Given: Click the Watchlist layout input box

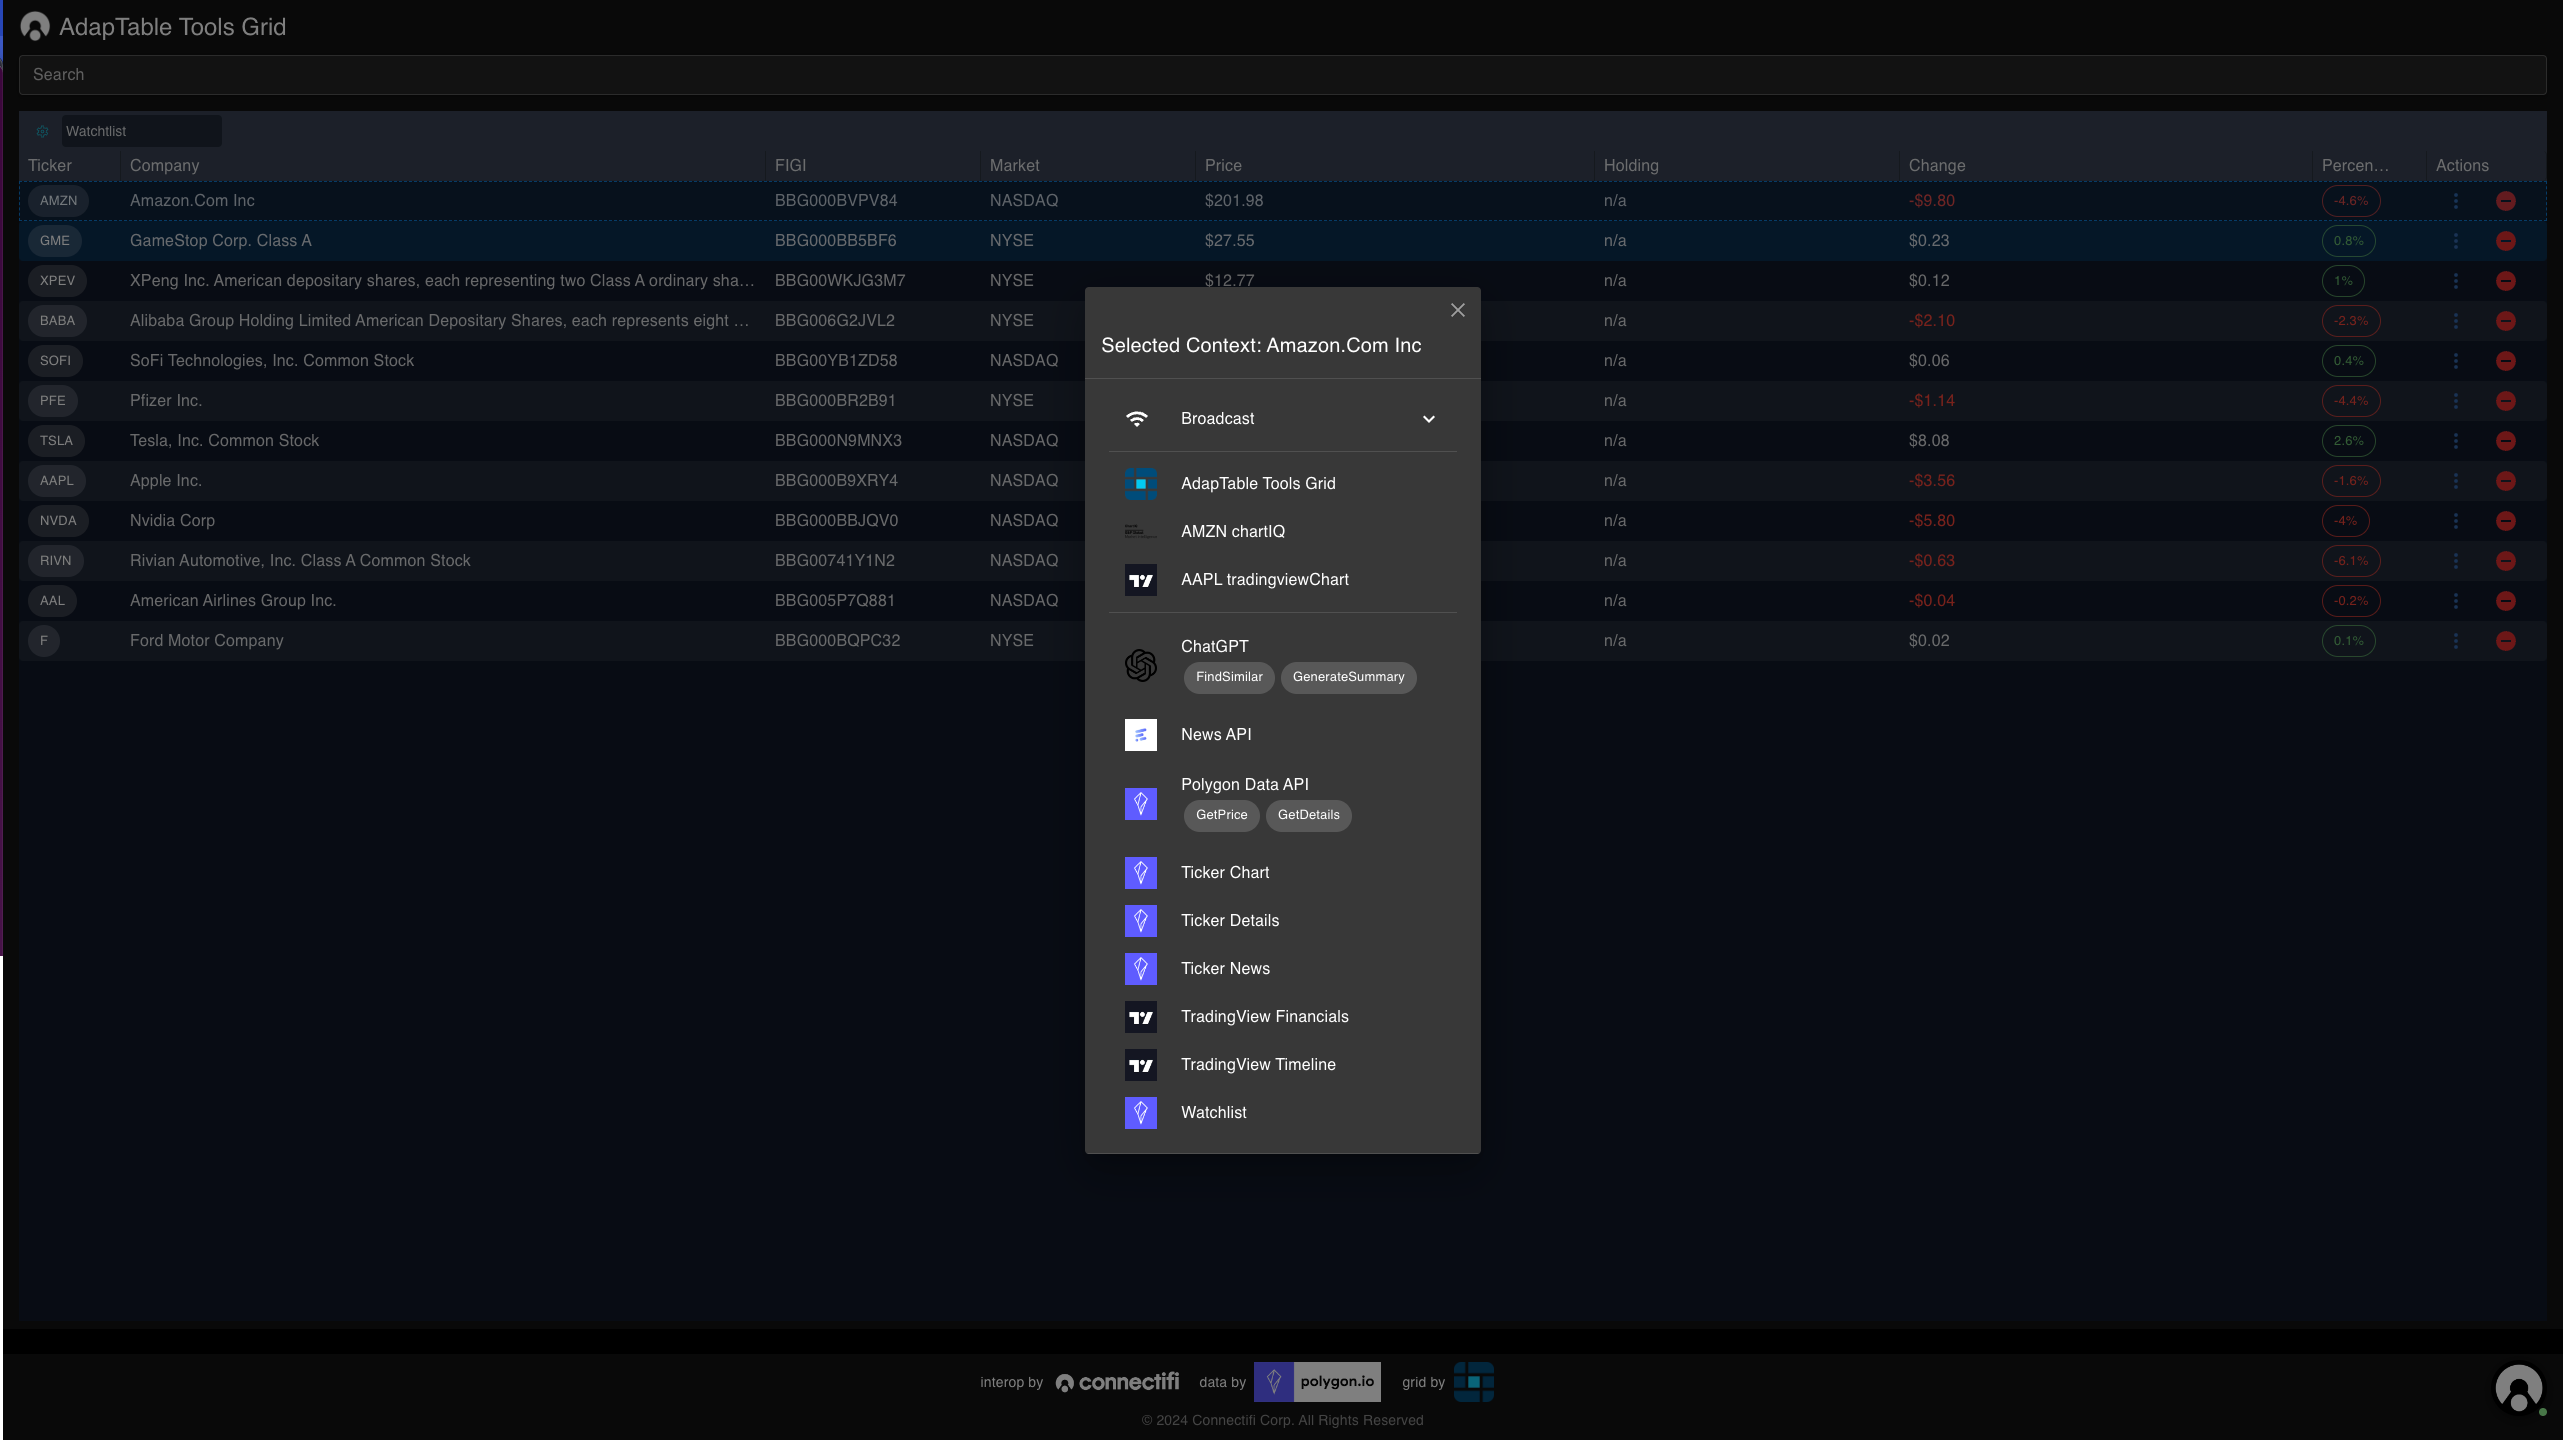Looking at the screenshot, I should 141,131.
